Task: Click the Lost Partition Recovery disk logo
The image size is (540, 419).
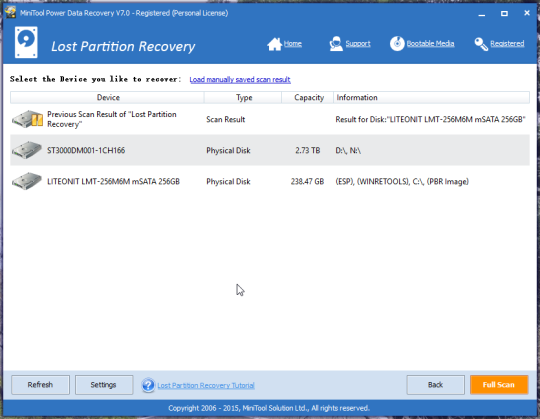Action: 26,42
